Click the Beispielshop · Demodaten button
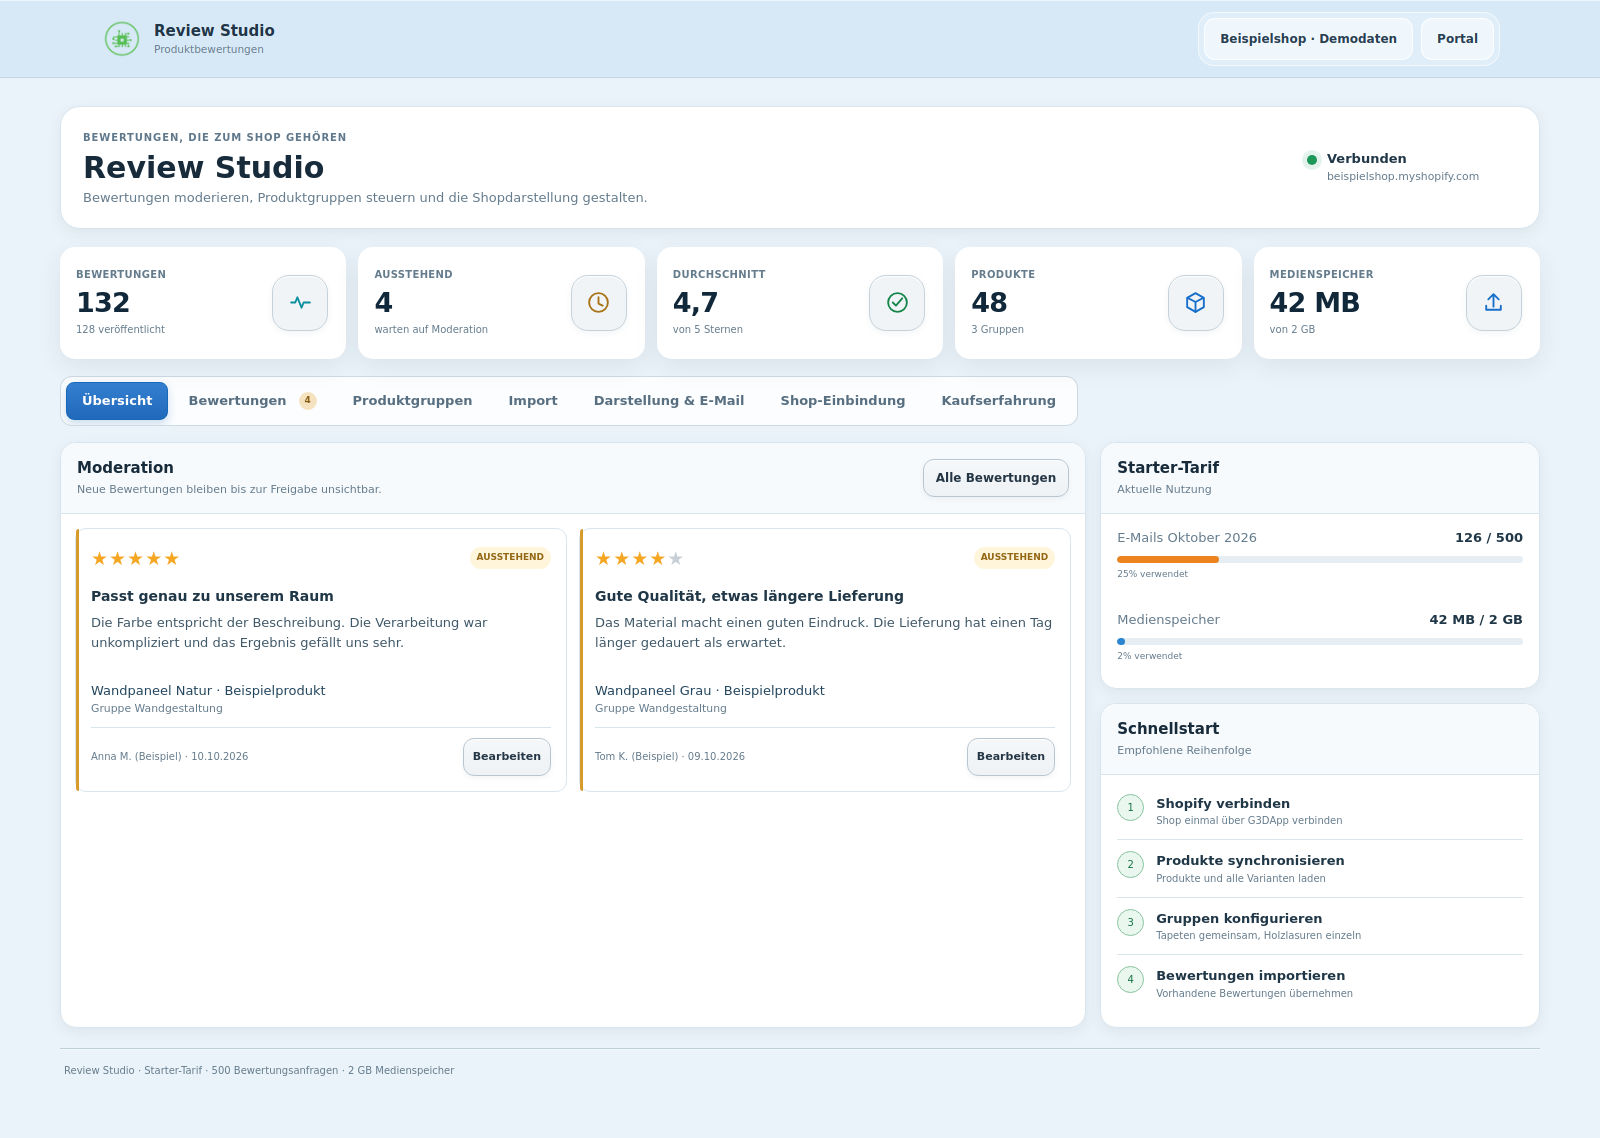 [x=1308, y=39]
